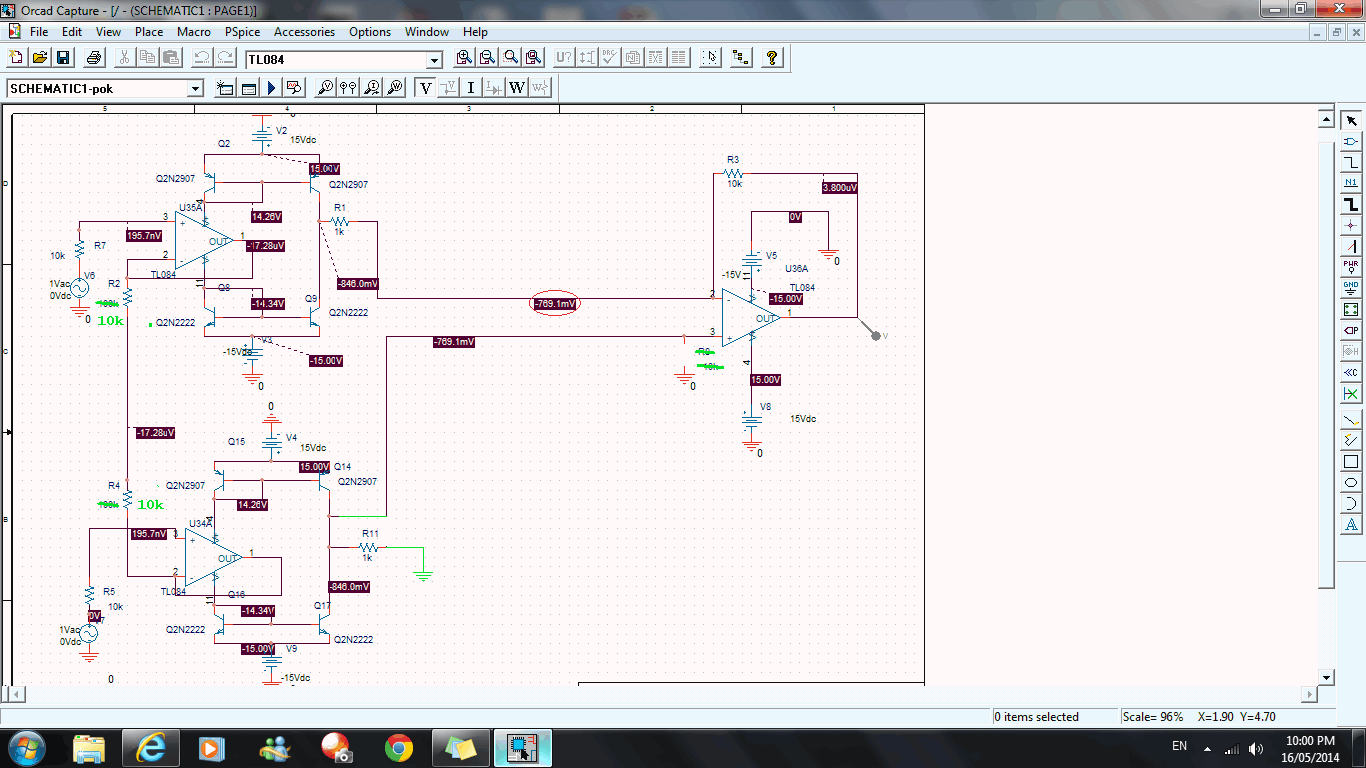Viewport: 1366px width, 768px height.
Task: Open the File menu
Action: click(x=39, y=32)
